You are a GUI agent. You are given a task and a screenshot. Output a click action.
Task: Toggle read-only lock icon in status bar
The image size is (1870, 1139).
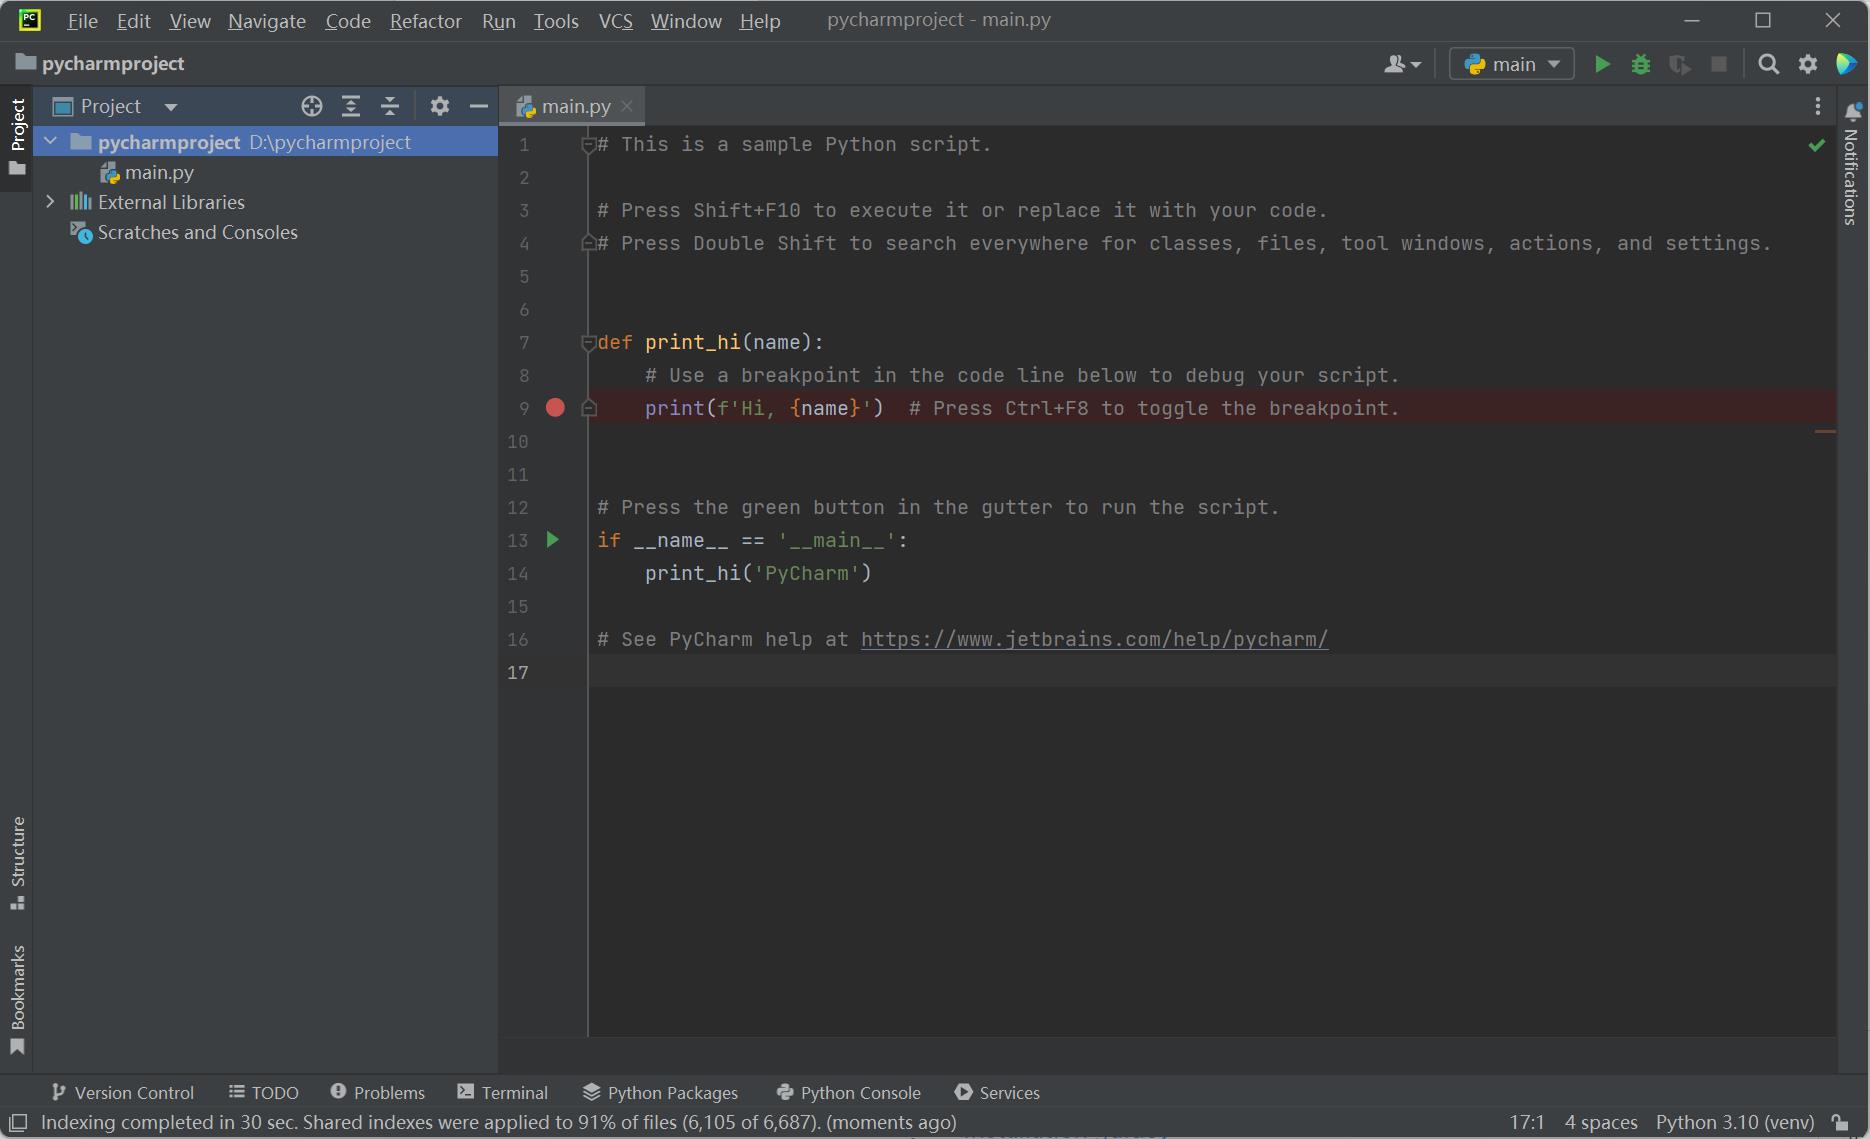tap(1839, 1122)
